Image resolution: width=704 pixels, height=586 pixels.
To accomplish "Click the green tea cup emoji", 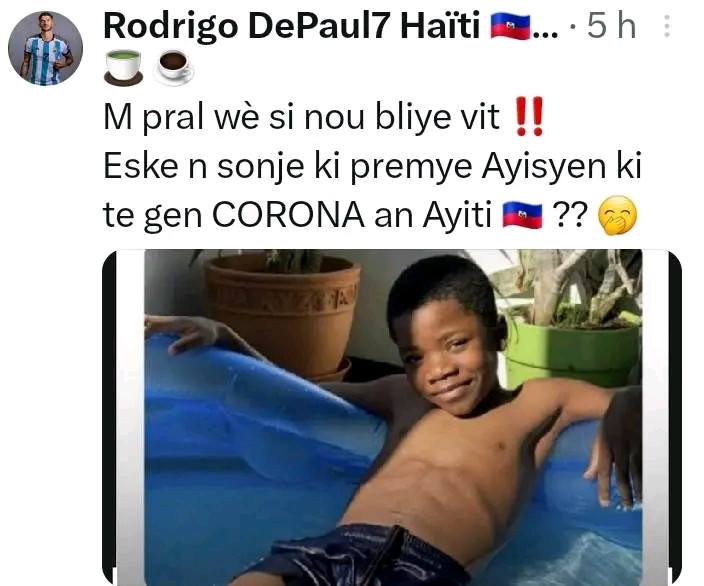I will (x=123, y=67).
